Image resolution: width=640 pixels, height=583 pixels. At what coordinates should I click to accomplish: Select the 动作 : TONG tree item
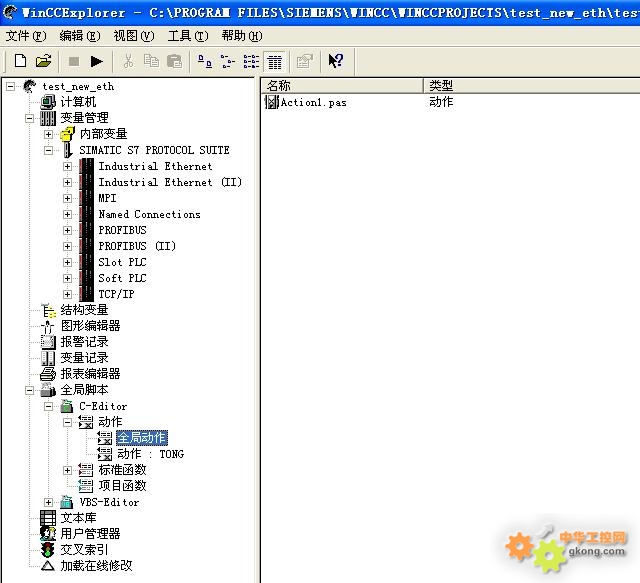(x=151, y=454)
